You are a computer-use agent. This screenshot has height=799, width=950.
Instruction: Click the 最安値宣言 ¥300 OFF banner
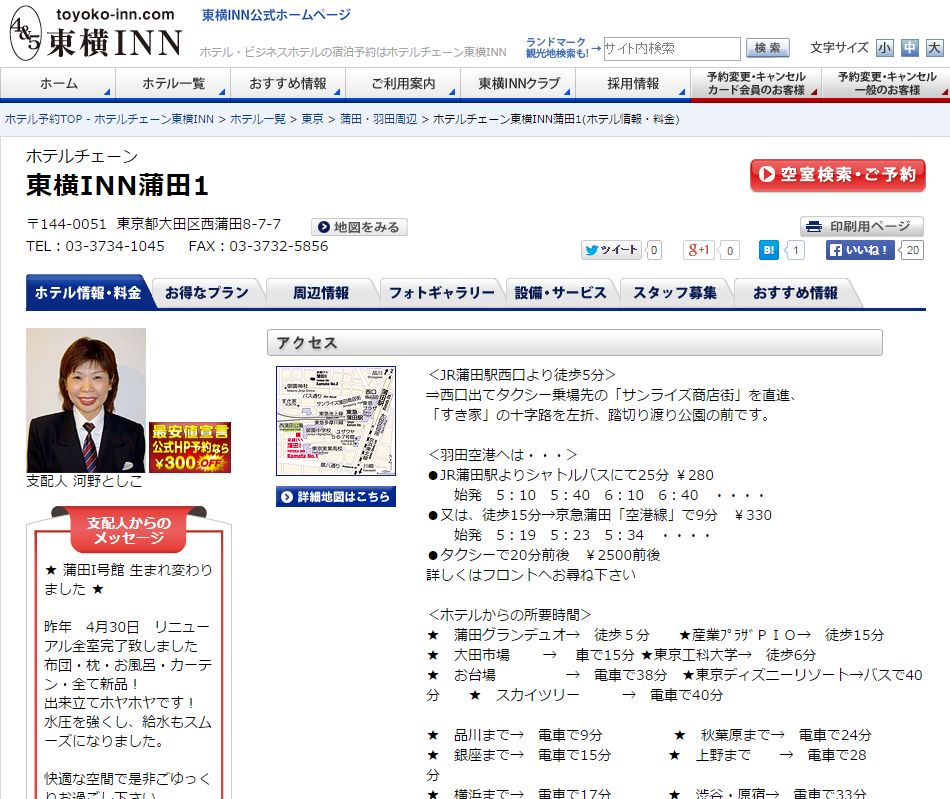pyautogui.click(x=190, y=448)
